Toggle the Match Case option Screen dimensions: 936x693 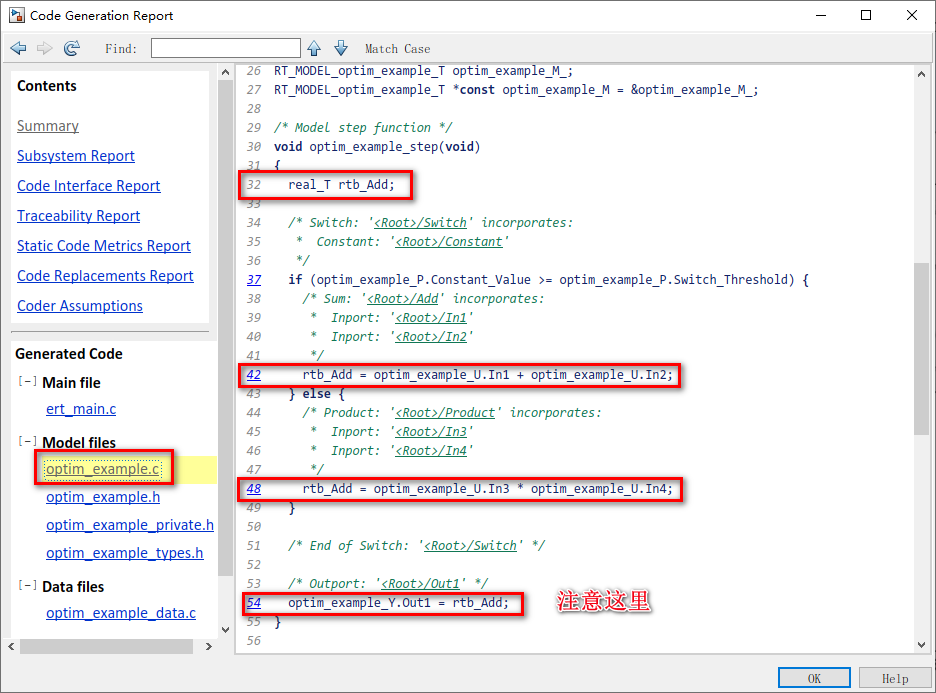(398, 49)
